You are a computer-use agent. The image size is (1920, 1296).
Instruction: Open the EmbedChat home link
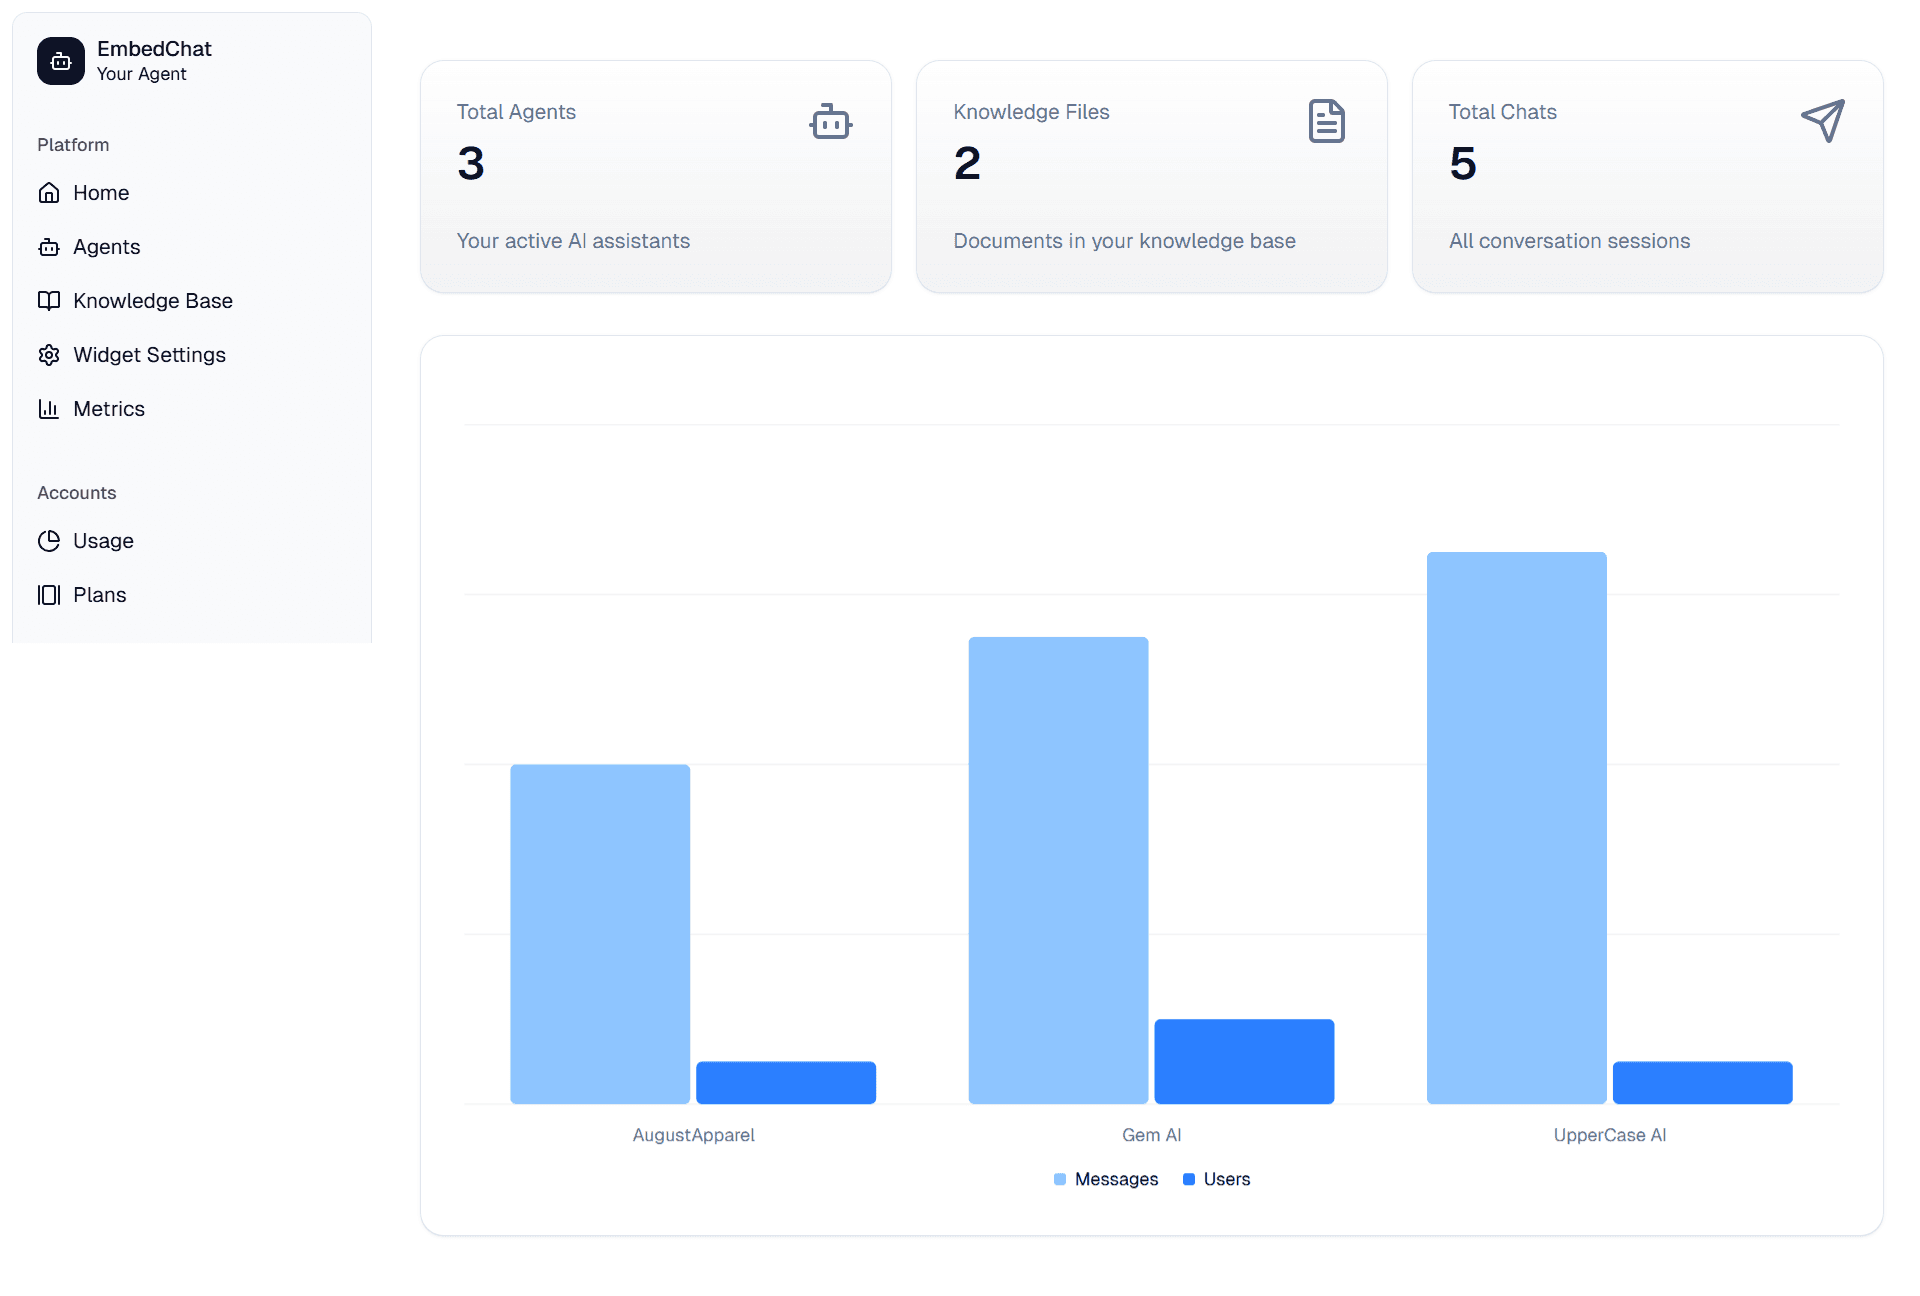tap(124, 60)
